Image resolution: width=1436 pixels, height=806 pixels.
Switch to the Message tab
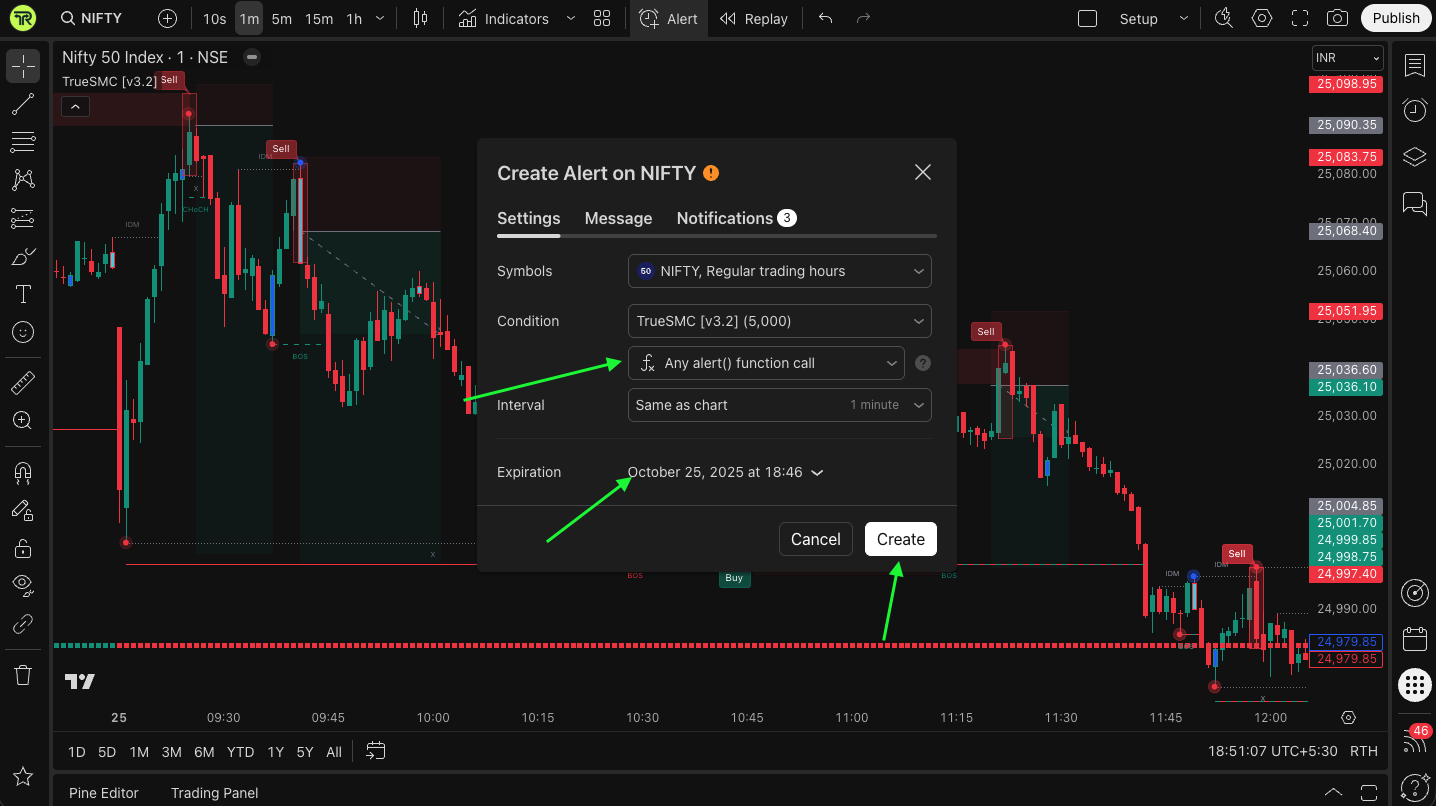pyautogui.click(x=618, y=218)
